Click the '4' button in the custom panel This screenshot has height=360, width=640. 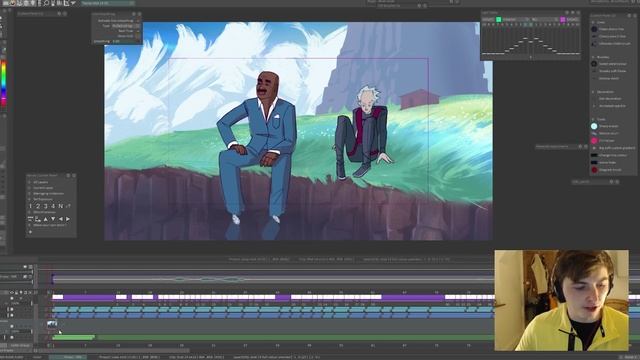click(53, 206)
